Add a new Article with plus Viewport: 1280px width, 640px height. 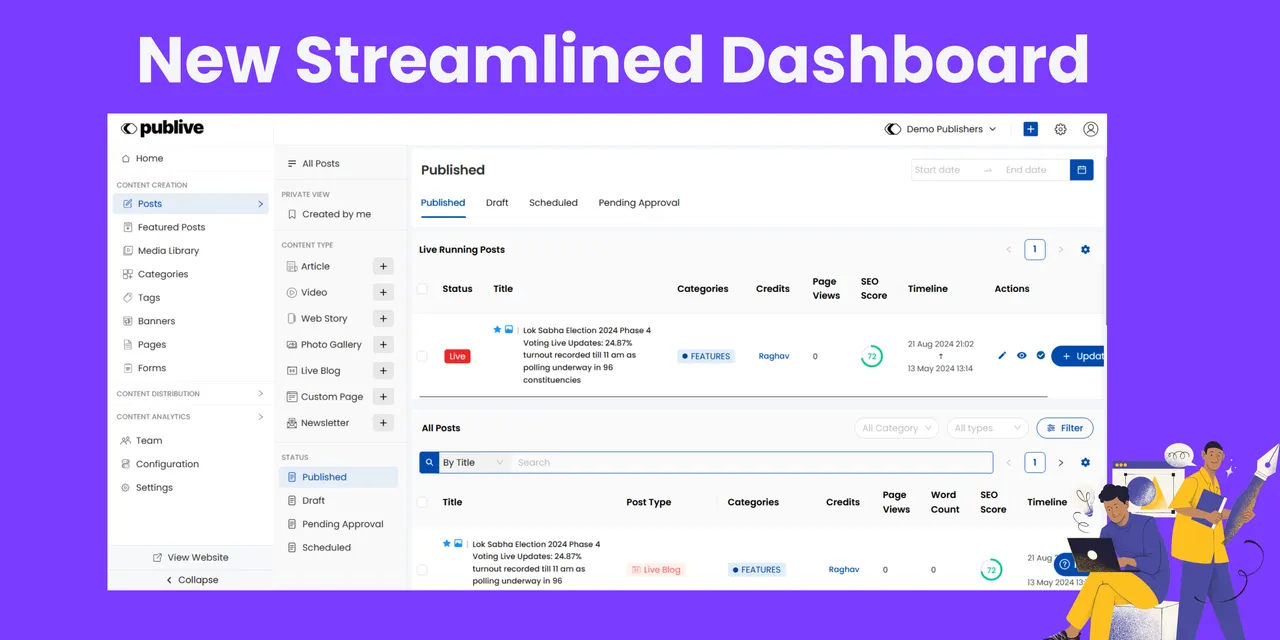(x=383, y=266)
